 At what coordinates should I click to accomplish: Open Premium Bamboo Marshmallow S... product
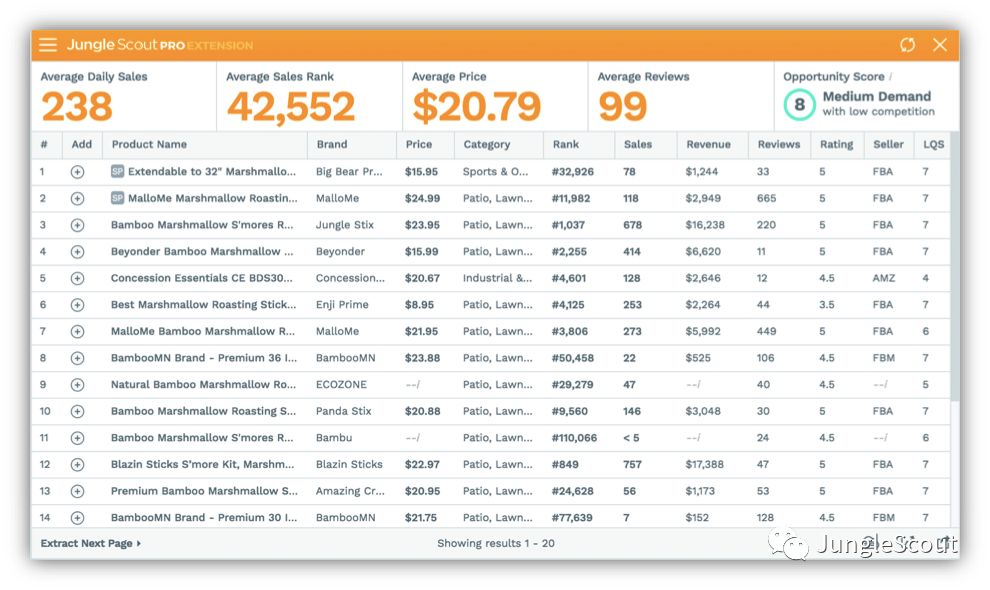tap(204, 491)
